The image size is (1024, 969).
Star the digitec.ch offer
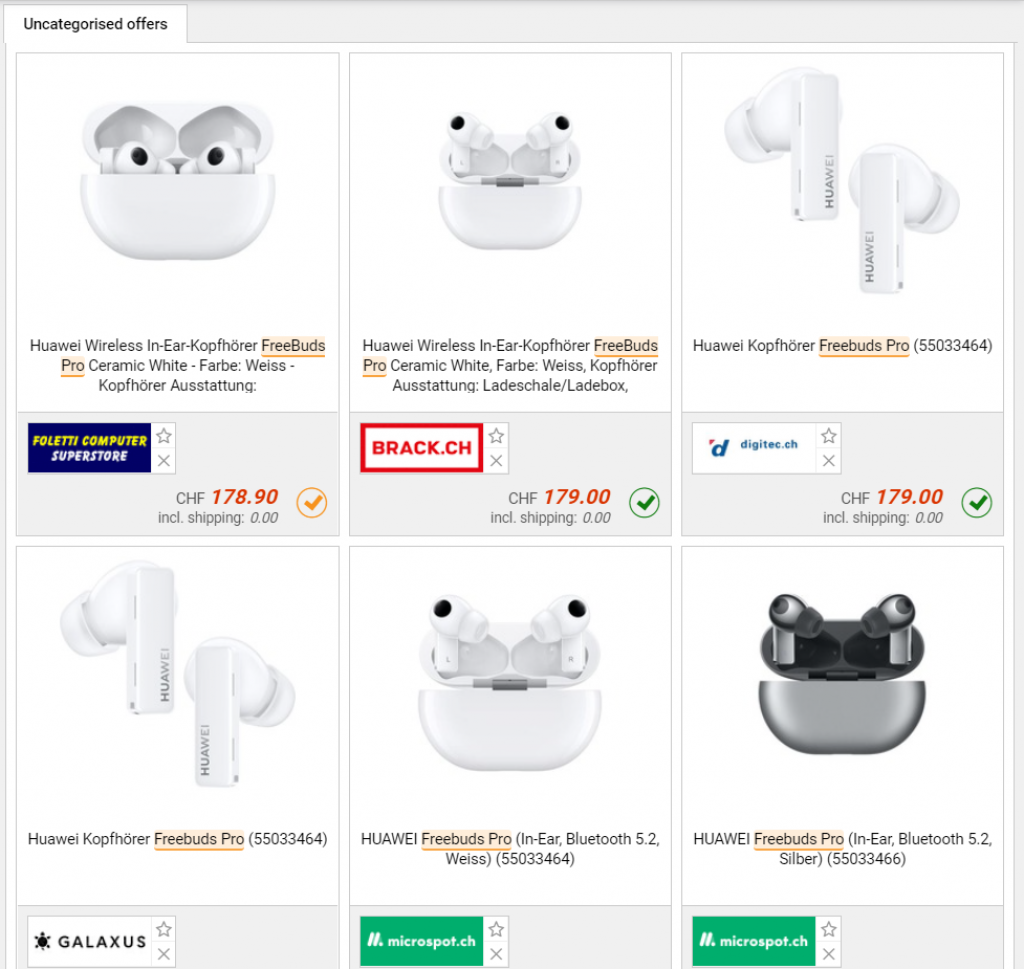click(x=828, y=436)
